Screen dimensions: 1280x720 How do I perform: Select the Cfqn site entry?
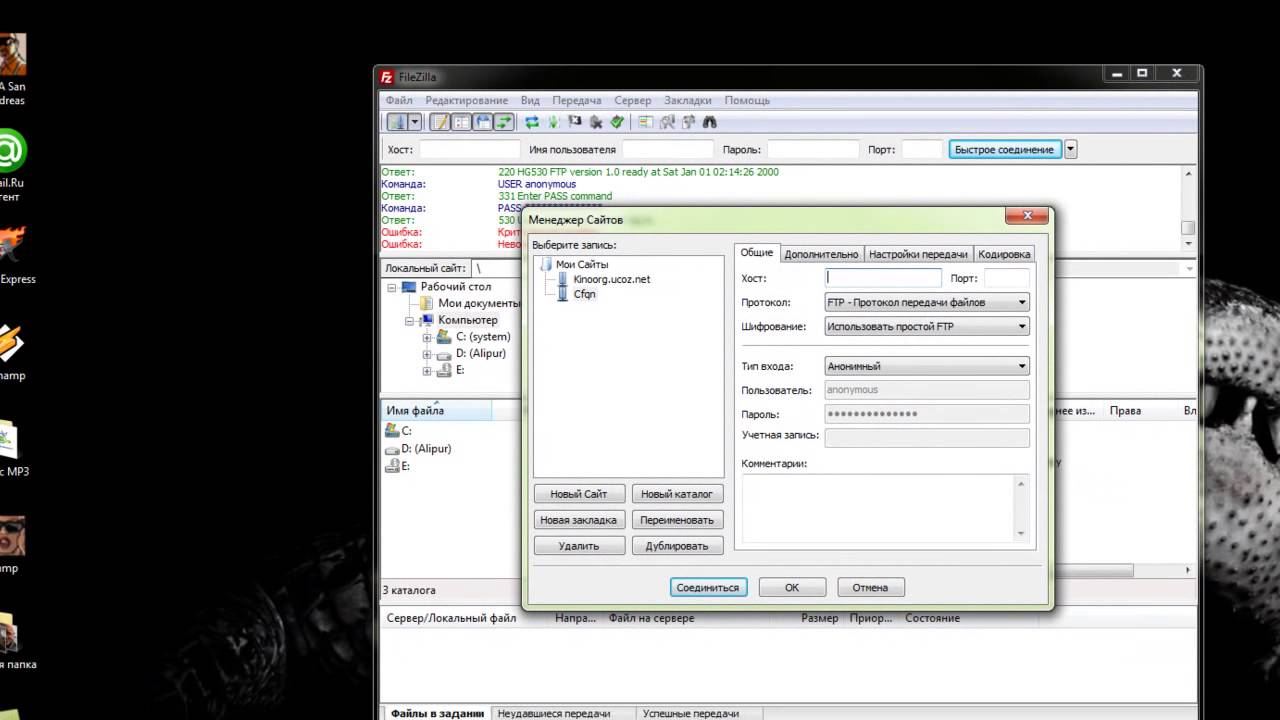coord(584,294)
